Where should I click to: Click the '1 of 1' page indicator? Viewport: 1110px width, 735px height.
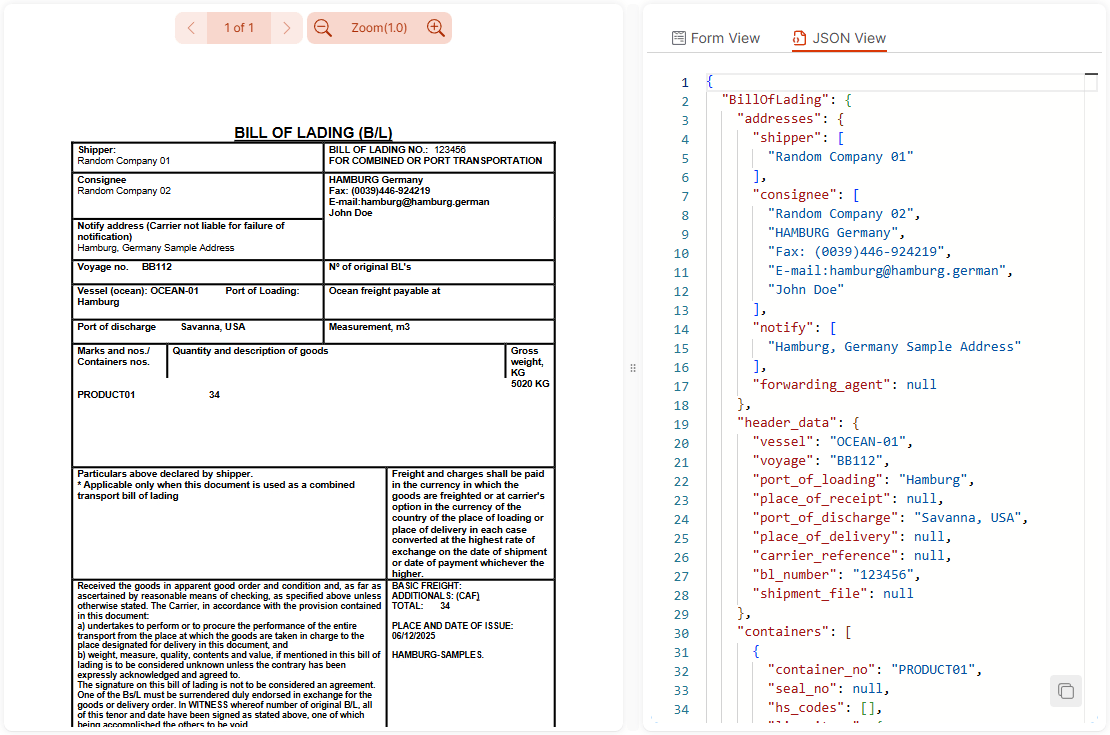[239, 28]
